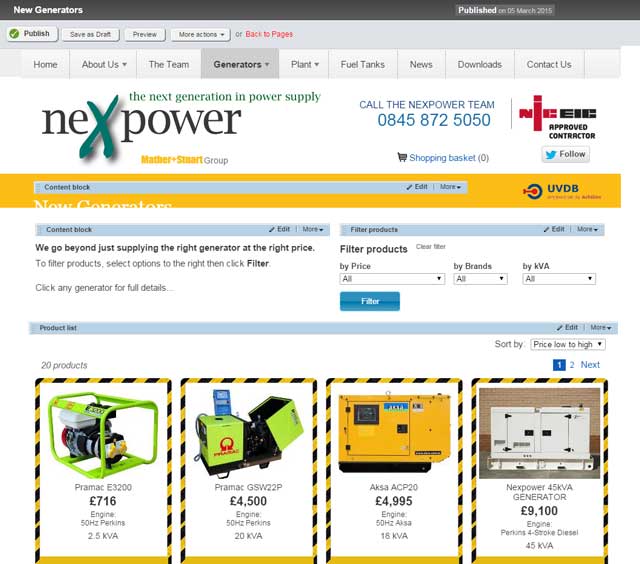Click the Published status label

[504, 10]
